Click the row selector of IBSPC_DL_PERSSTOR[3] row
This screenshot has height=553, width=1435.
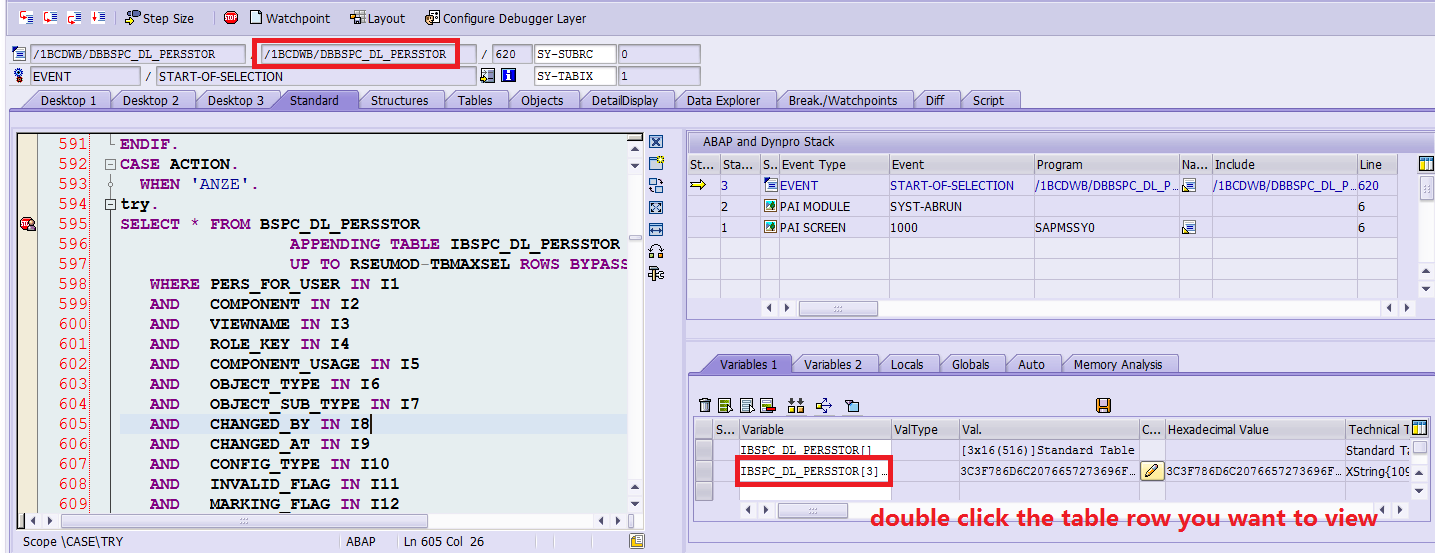[703, 471]
